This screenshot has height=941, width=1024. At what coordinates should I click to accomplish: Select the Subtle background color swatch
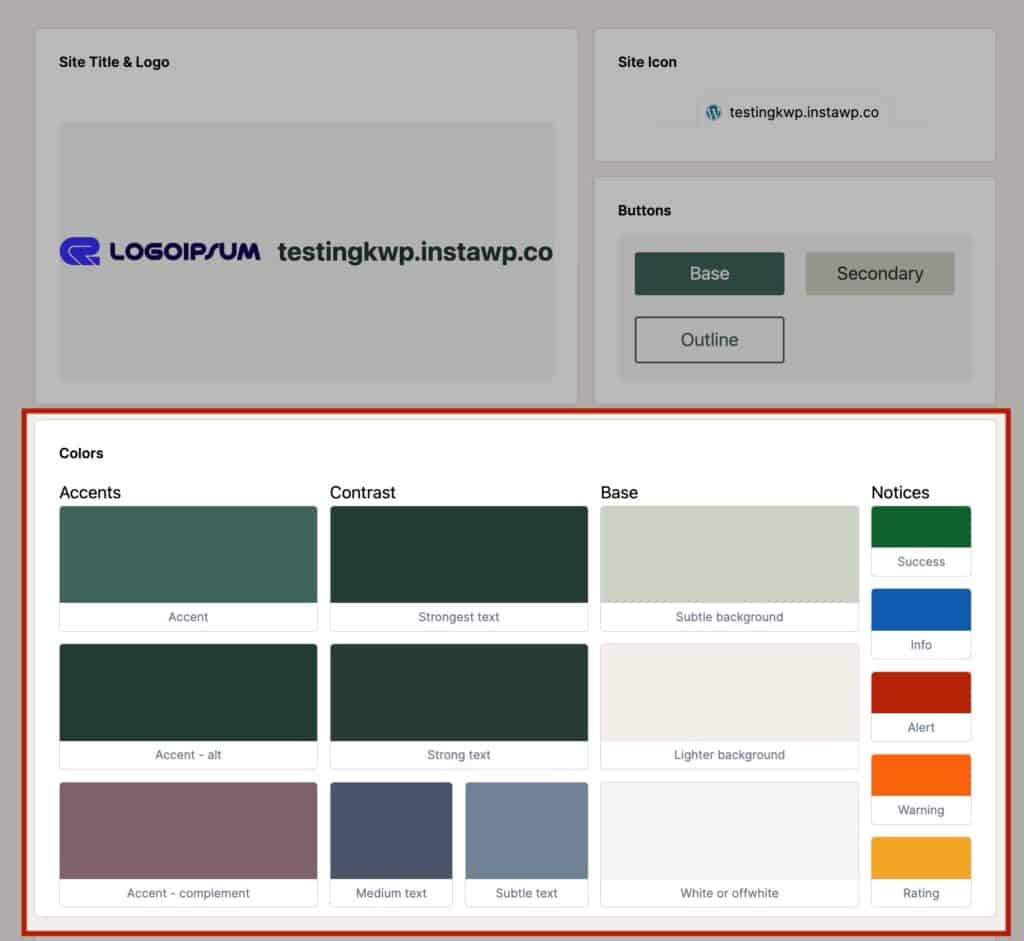(x=729, y=555)
